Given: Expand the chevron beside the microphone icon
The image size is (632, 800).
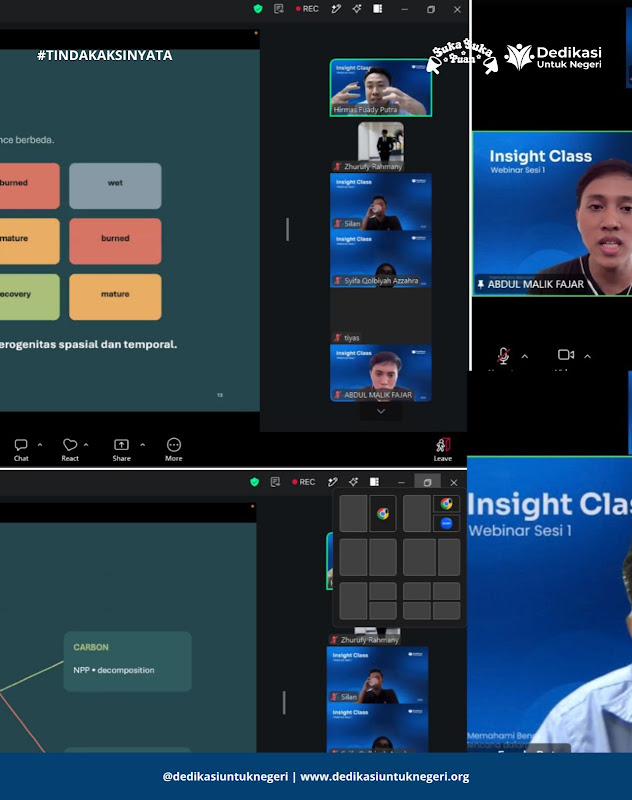Looking at the screenshot, I should (x=525, y=356).
